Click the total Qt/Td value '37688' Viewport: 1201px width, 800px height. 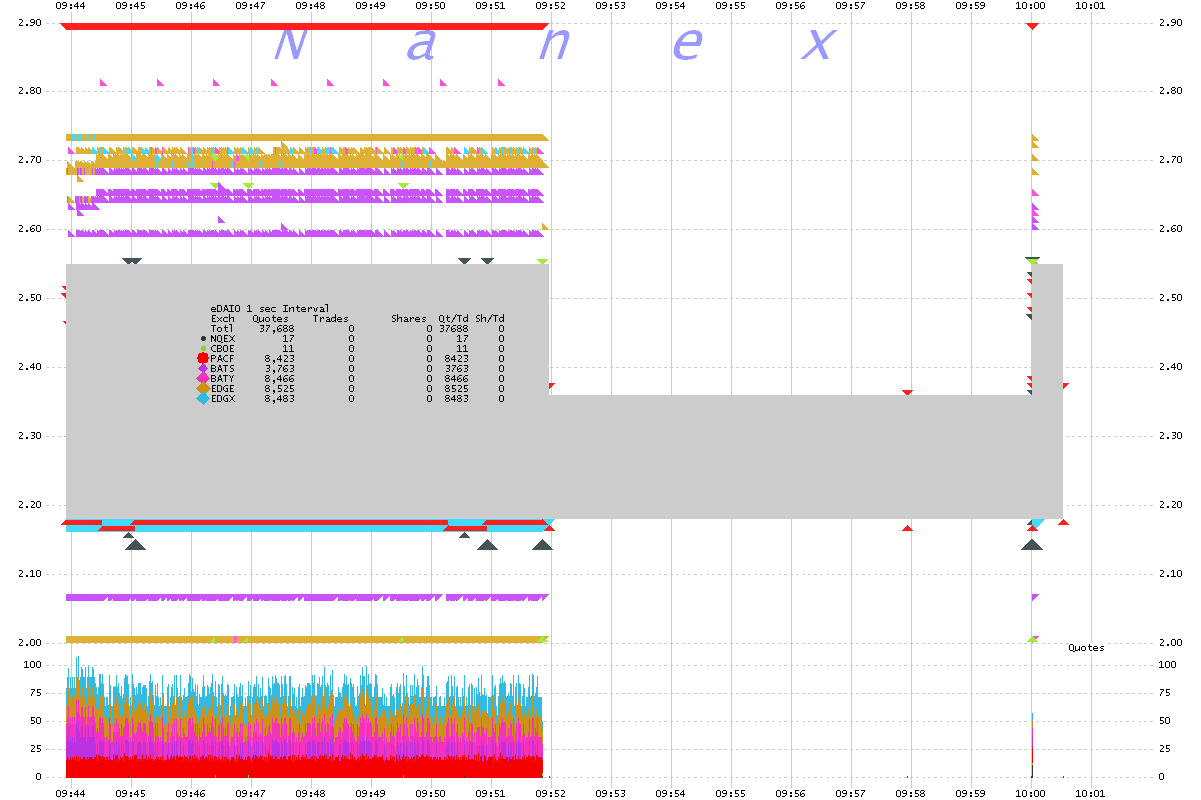(x=453, y=328)
